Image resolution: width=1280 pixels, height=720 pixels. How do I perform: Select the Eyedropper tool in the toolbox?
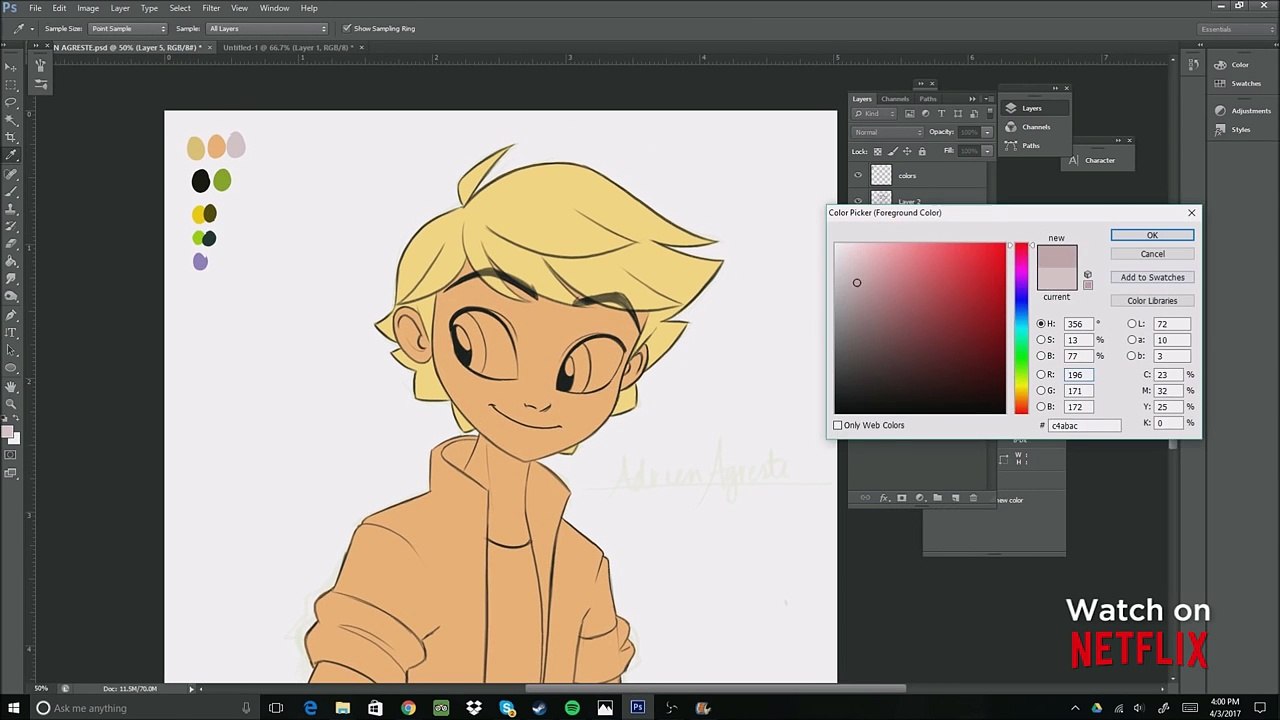coord(10,156)
